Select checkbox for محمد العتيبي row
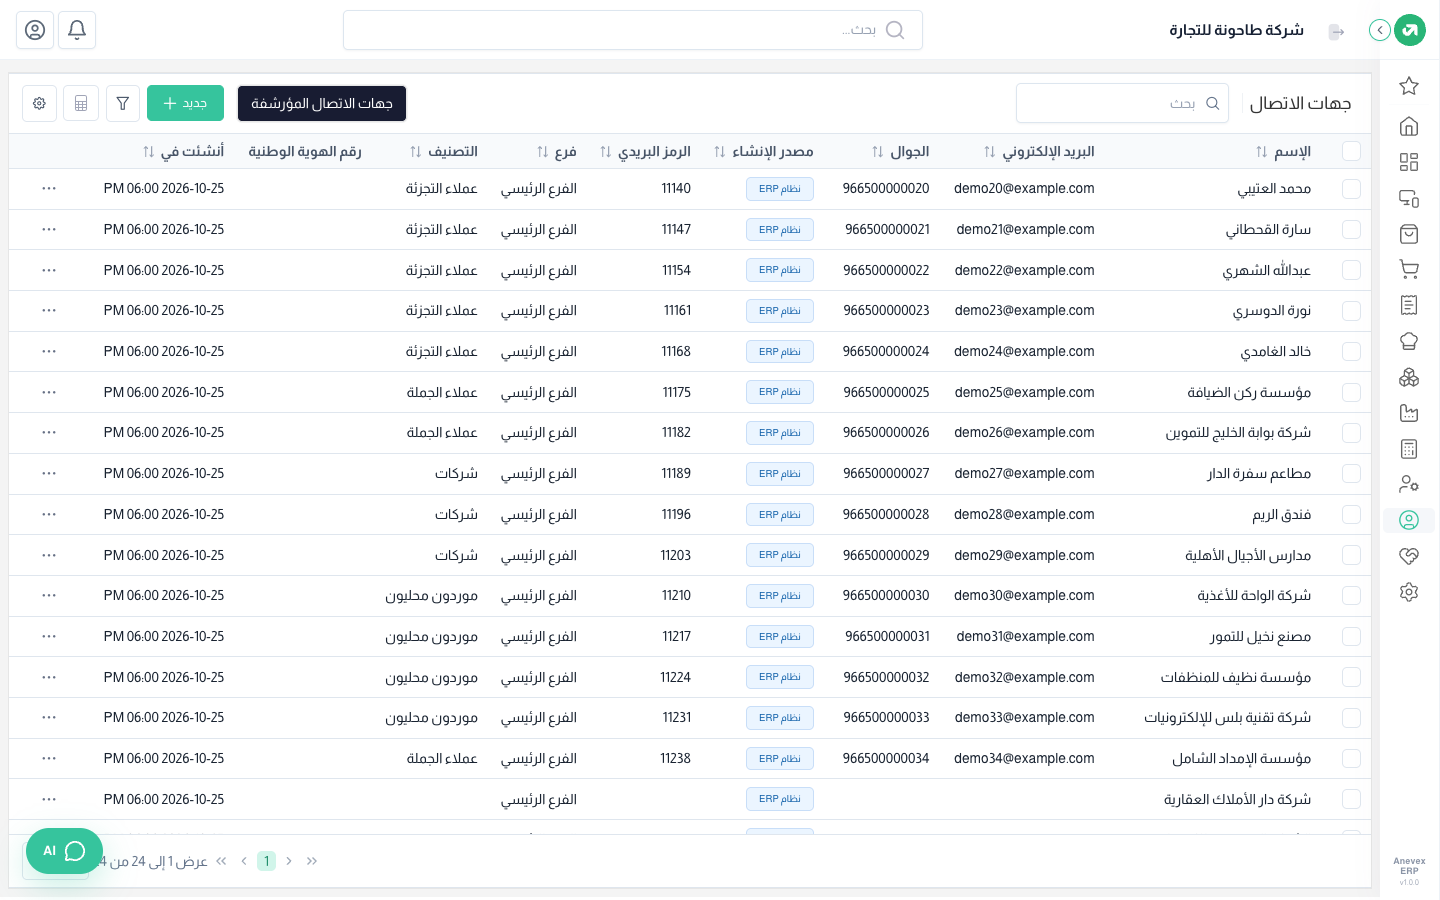This screenshot has height=900, width=1440. coord(1351,188)
